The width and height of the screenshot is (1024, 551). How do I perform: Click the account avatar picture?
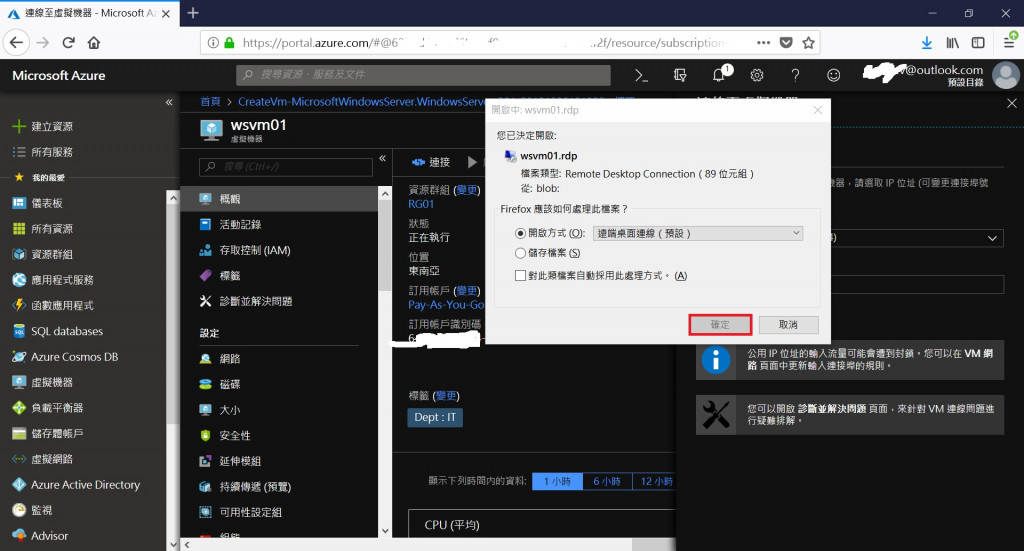point(1006,75)
